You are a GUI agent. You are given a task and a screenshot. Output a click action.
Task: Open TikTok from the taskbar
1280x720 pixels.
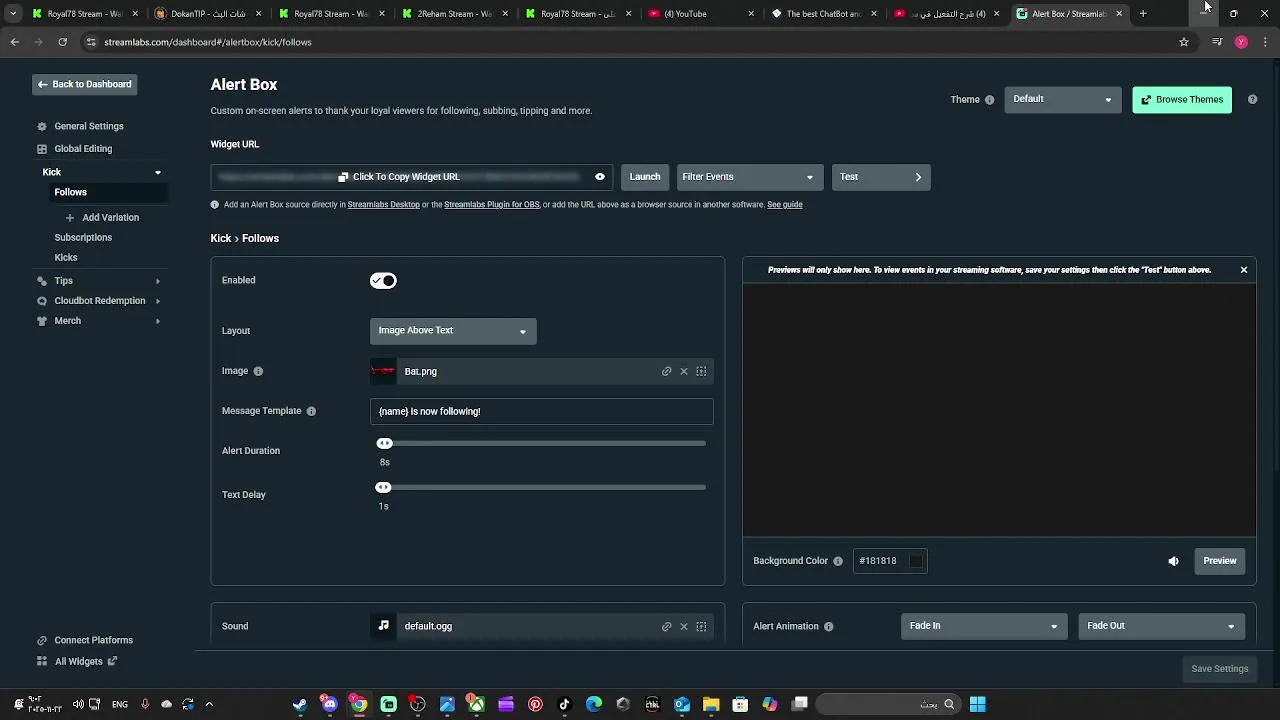pyautogui.click(x=565, y=704)
